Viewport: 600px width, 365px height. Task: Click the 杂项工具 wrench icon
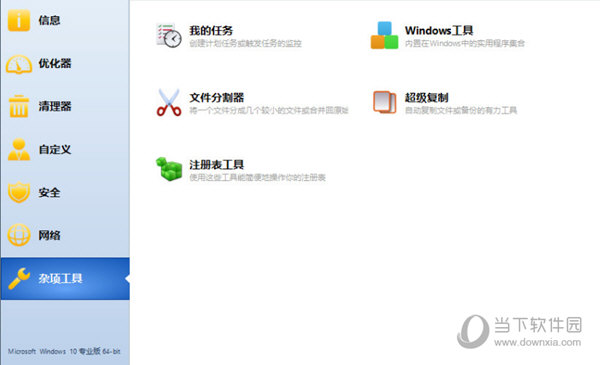[18, 278]
